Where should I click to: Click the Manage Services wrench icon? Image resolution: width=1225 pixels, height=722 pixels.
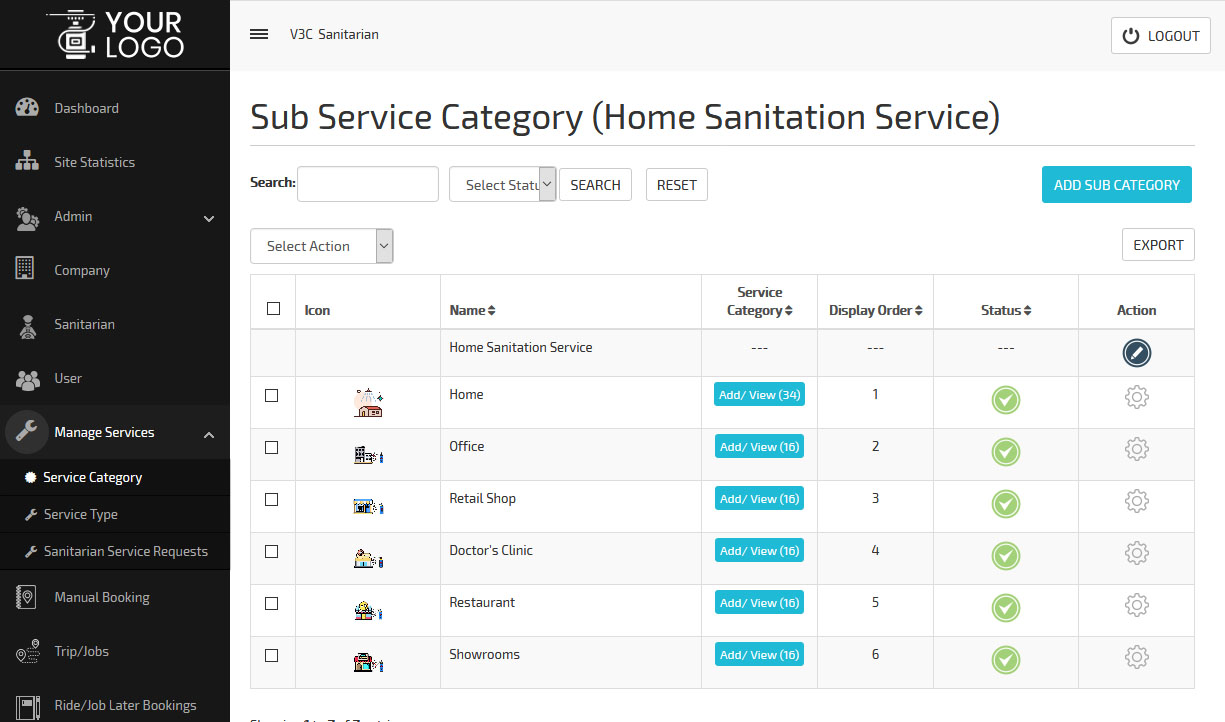pos(27,432)
